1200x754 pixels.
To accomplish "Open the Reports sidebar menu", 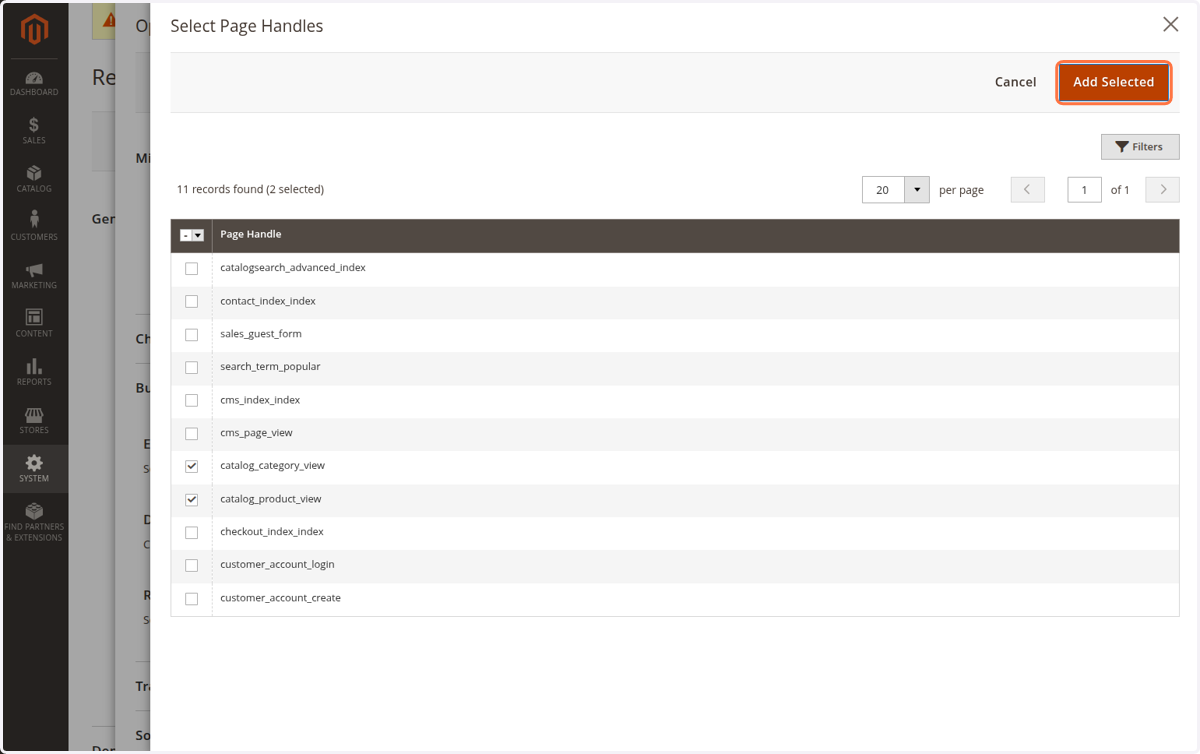I will (x=34, y=372).
